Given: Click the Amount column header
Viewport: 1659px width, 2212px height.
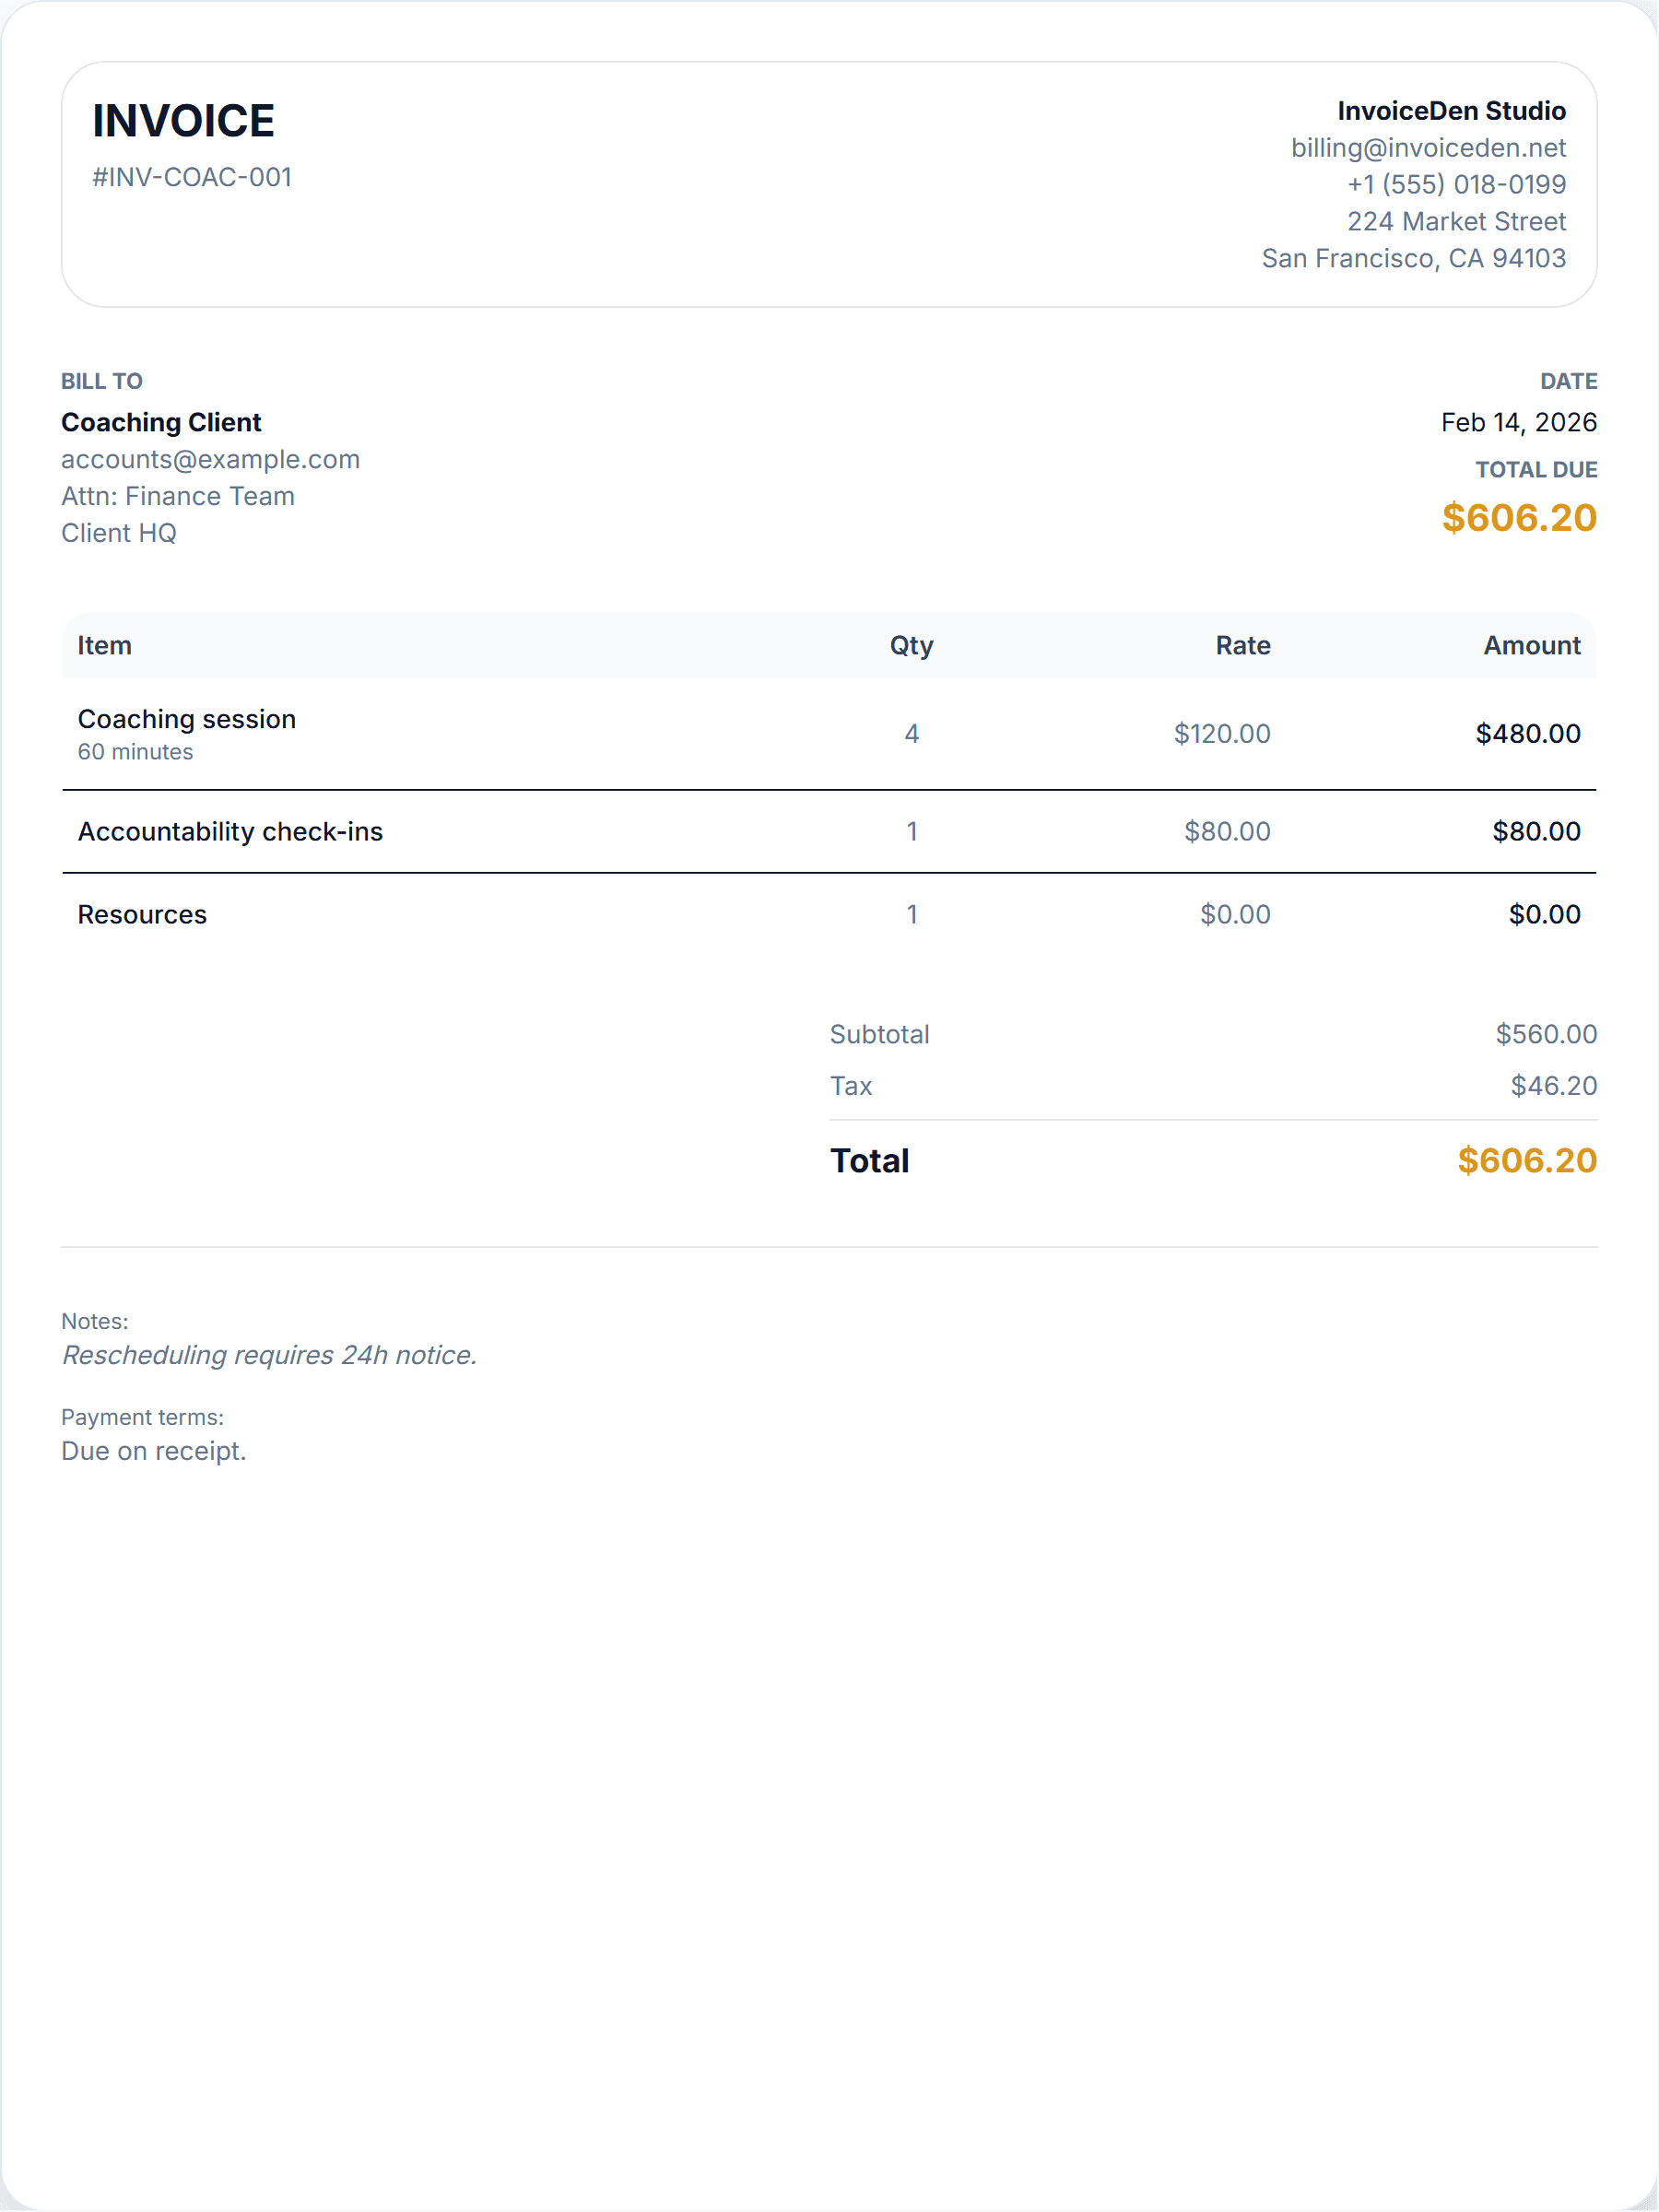Looking at the screenshot, I should [x=1531, y=646].
